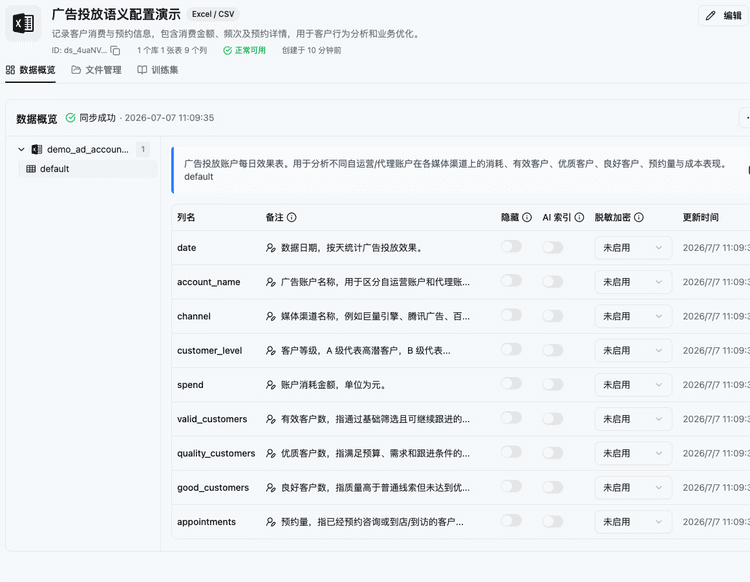Enable AI 索引 for the channel row
The height and width of the screenshot is (582, 750).
(x=552, y=316)
